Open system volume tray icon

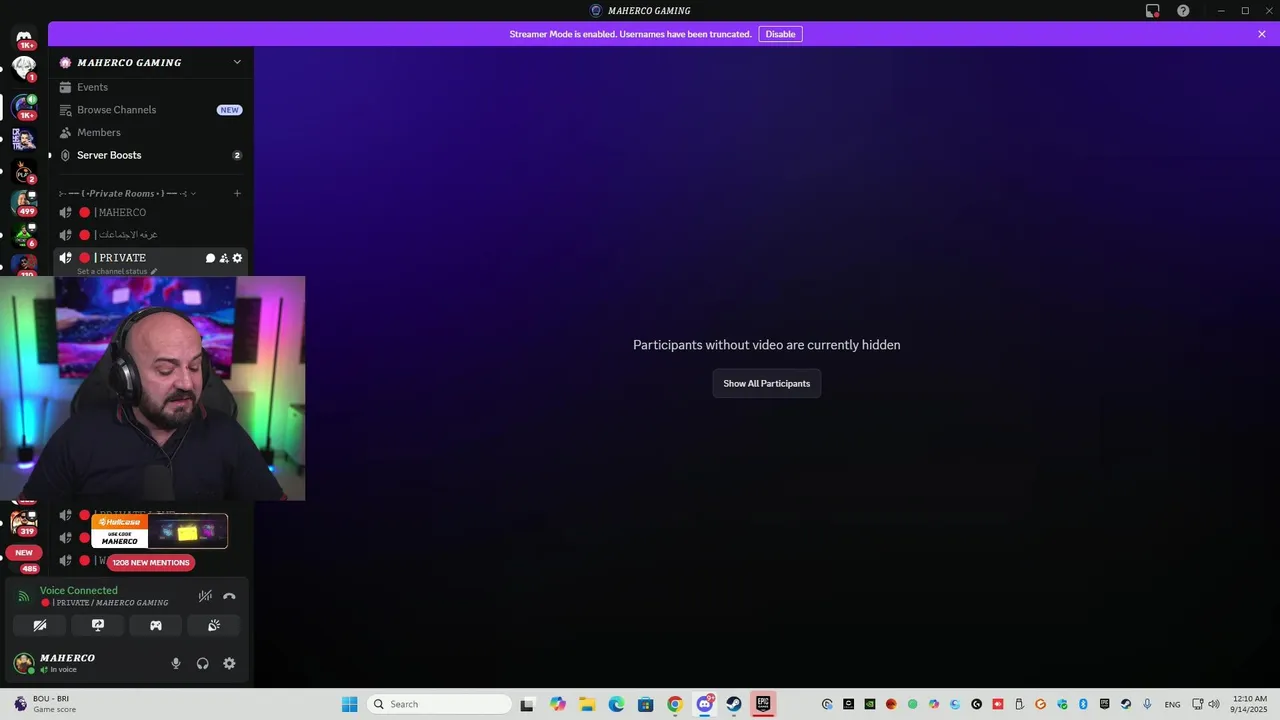click(x=1214, y=704)
